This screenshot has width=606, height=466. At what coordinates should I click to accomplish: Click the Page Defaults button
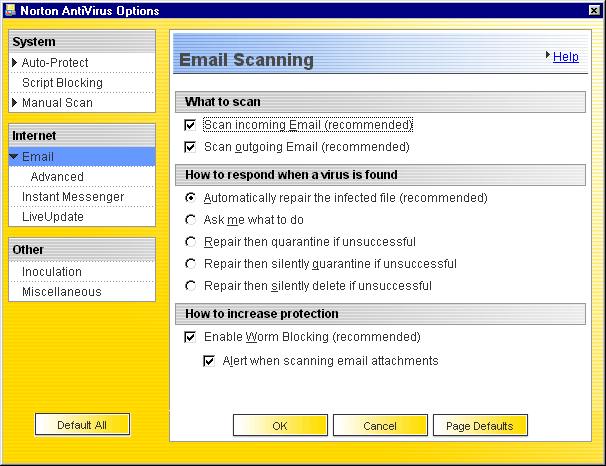[480, 426]
